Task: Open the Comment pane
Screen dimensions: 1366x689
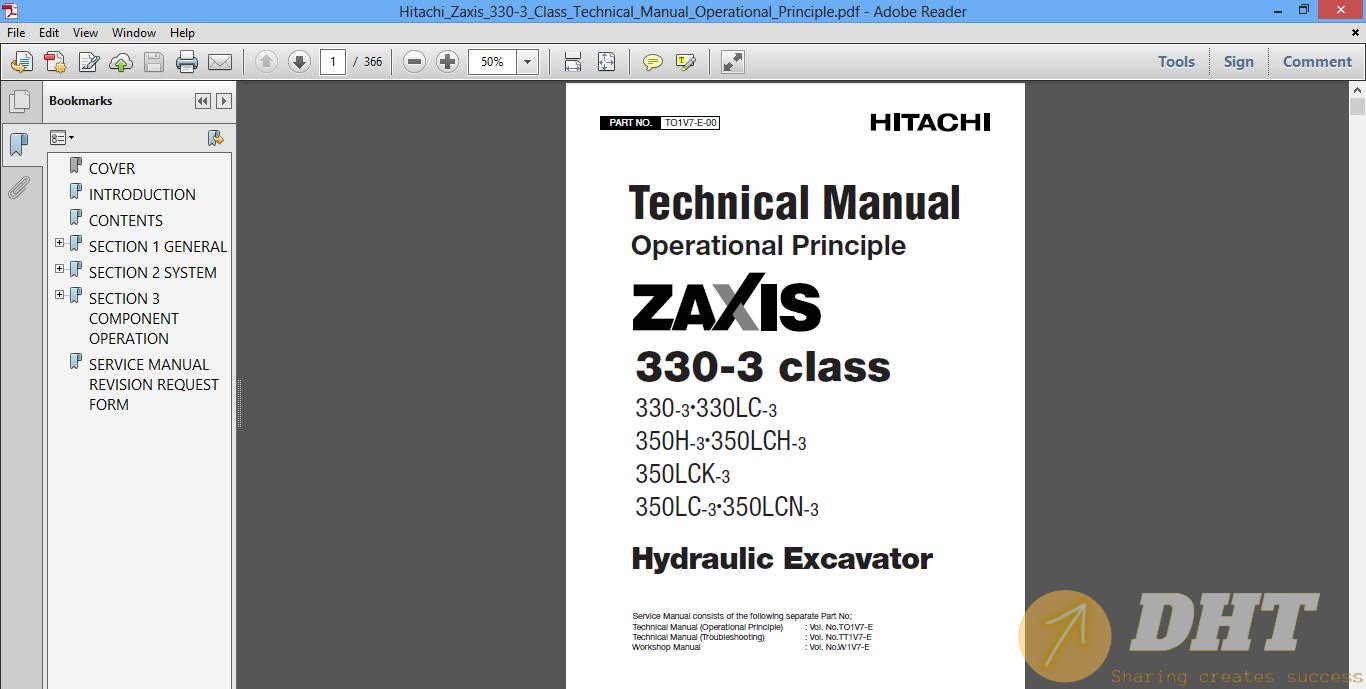Action: [x=1317, y=62]
